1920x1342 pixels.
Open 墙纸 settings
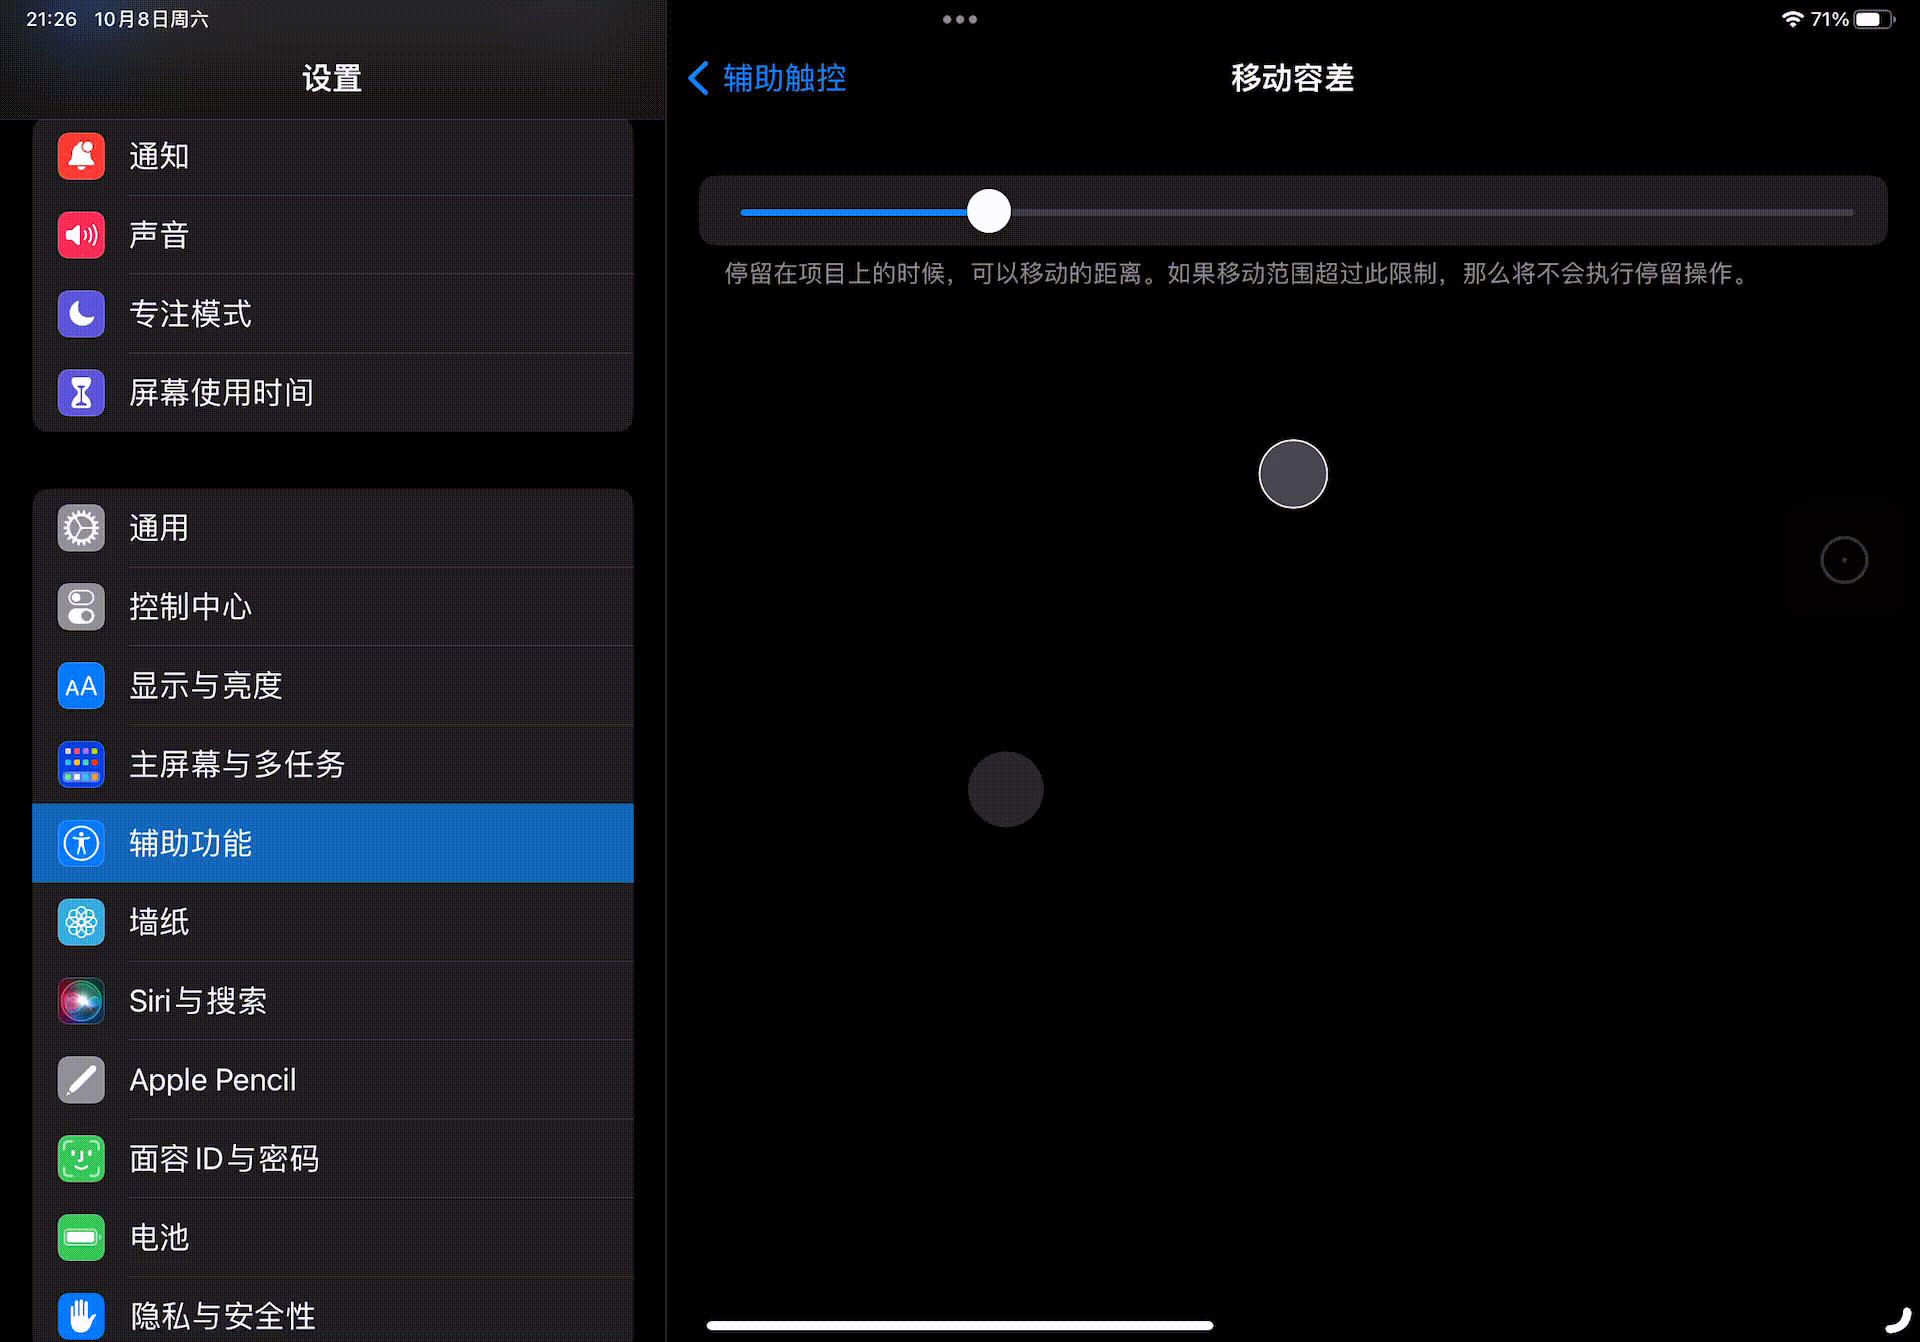(x=331, y=920)
